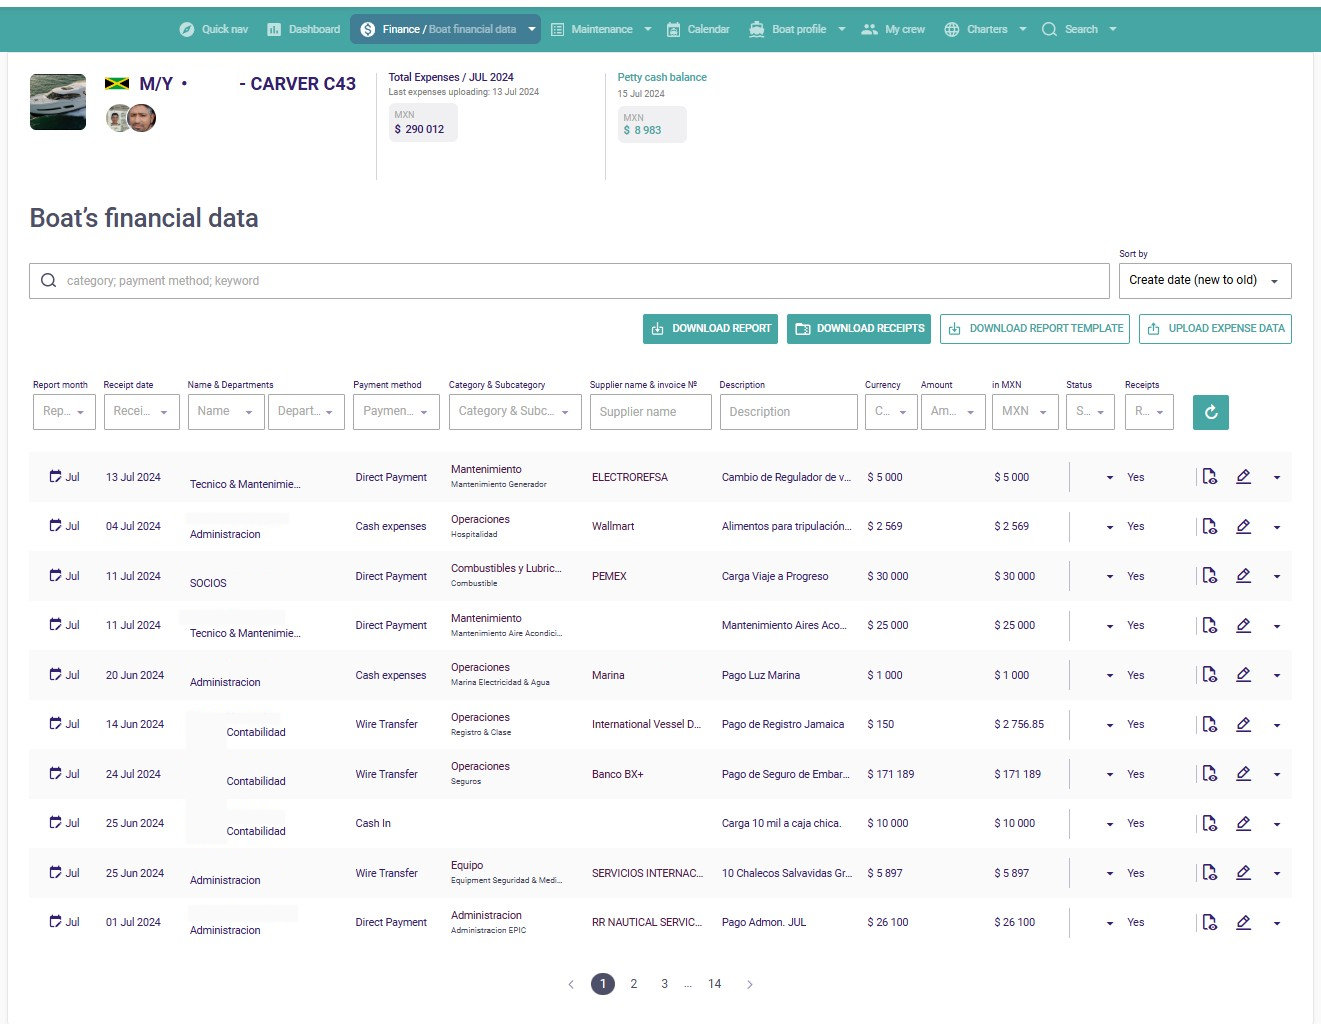Expand status dropdown in PEMEX row
This screenshot has width=1321, height=1024.
point(1109,577)
